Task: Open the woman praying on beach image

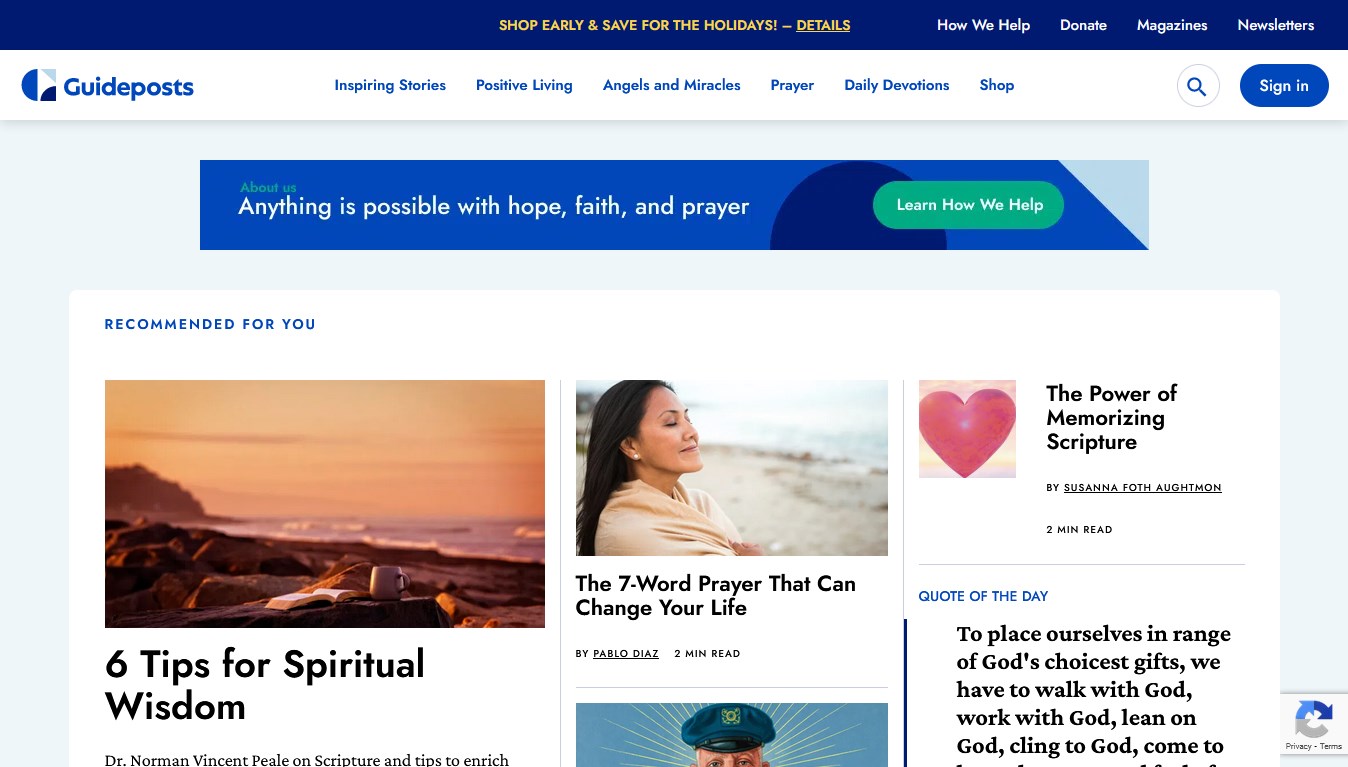Action: (x=732, y=468)
